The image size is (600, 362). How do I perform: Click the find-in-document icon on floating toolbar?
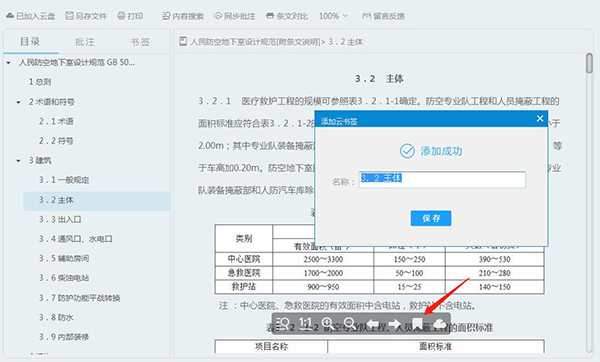tap(283, 324)
